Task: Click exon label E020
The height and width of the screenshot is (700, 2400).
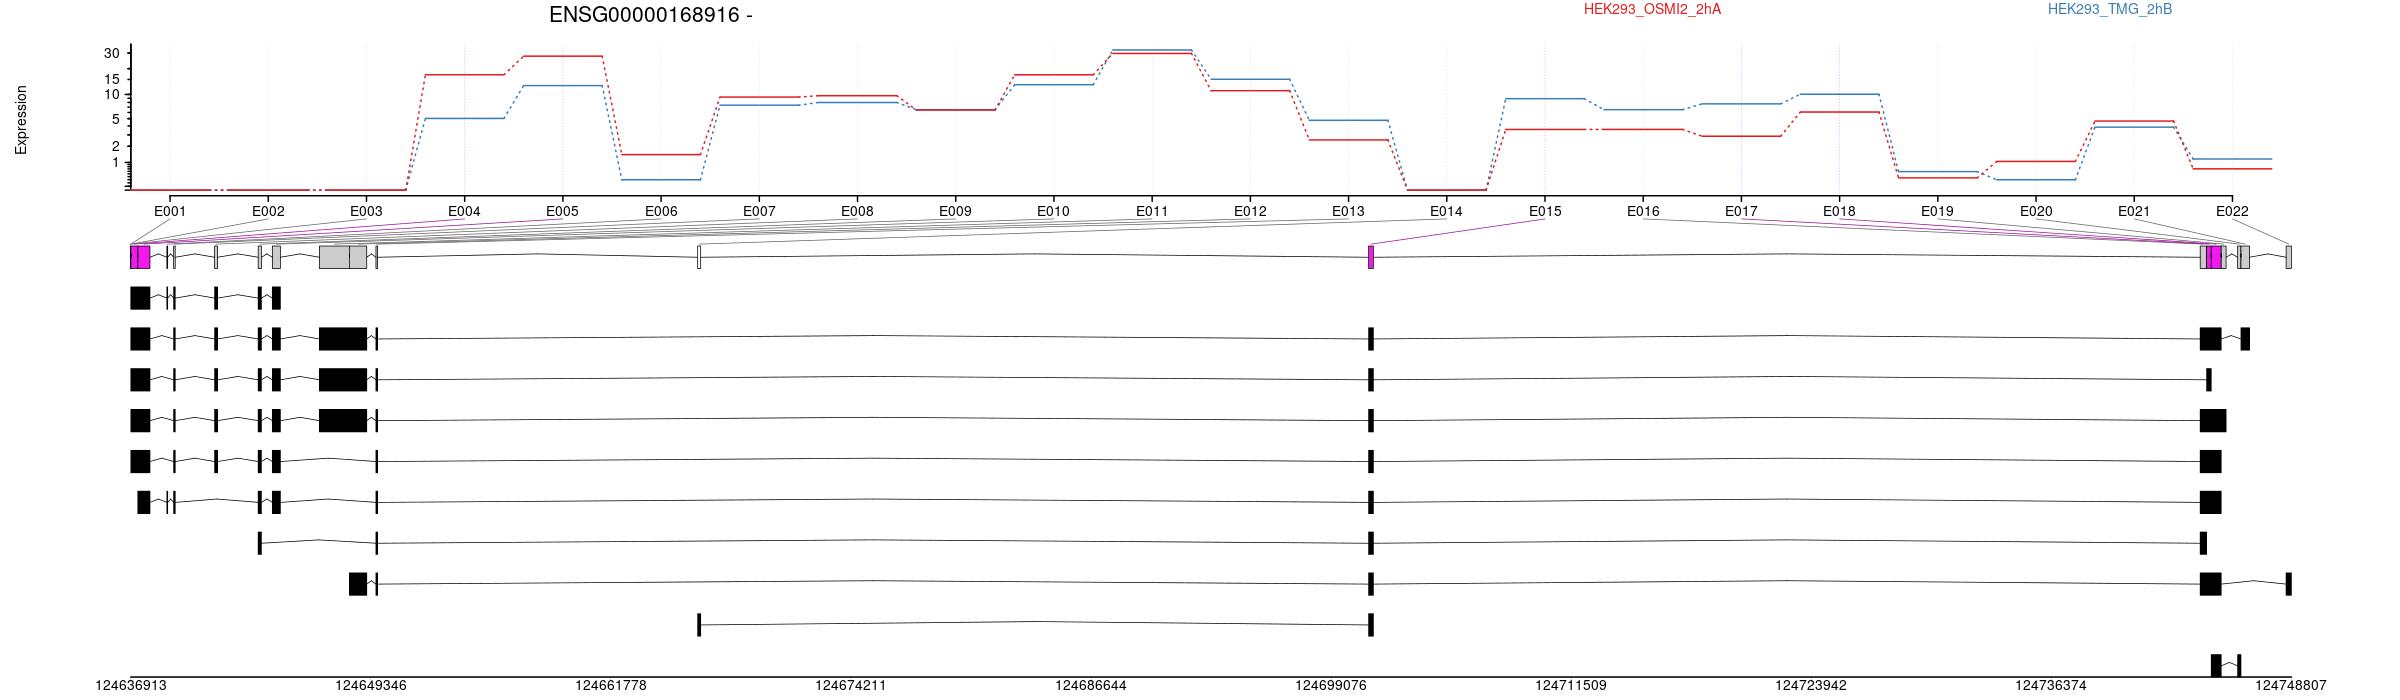Action: 2036,211
